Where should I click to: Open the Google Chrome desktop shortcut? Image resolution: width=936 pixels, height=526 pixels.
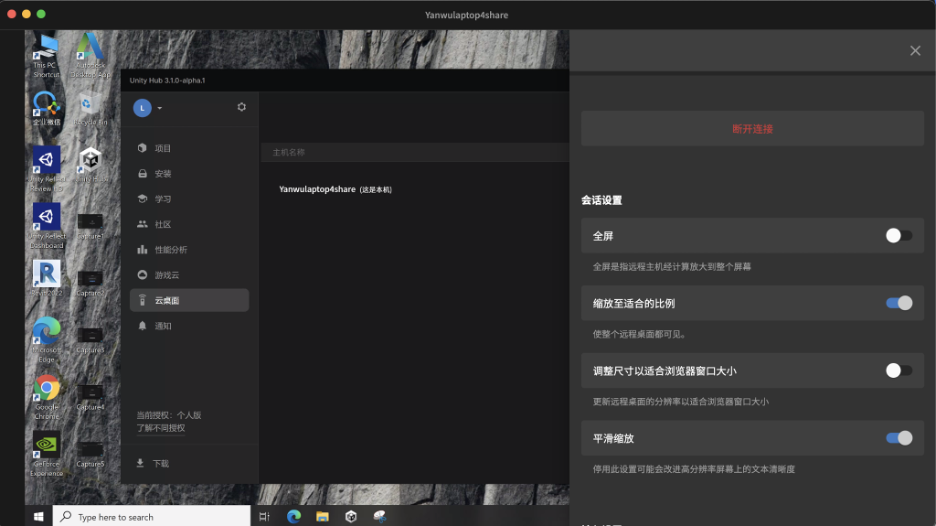(x=46, y=396)
